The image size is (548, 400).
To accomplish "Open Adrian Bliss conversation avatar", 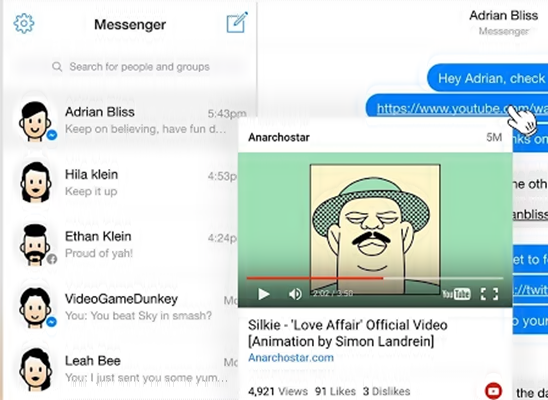I will point(35,121).
